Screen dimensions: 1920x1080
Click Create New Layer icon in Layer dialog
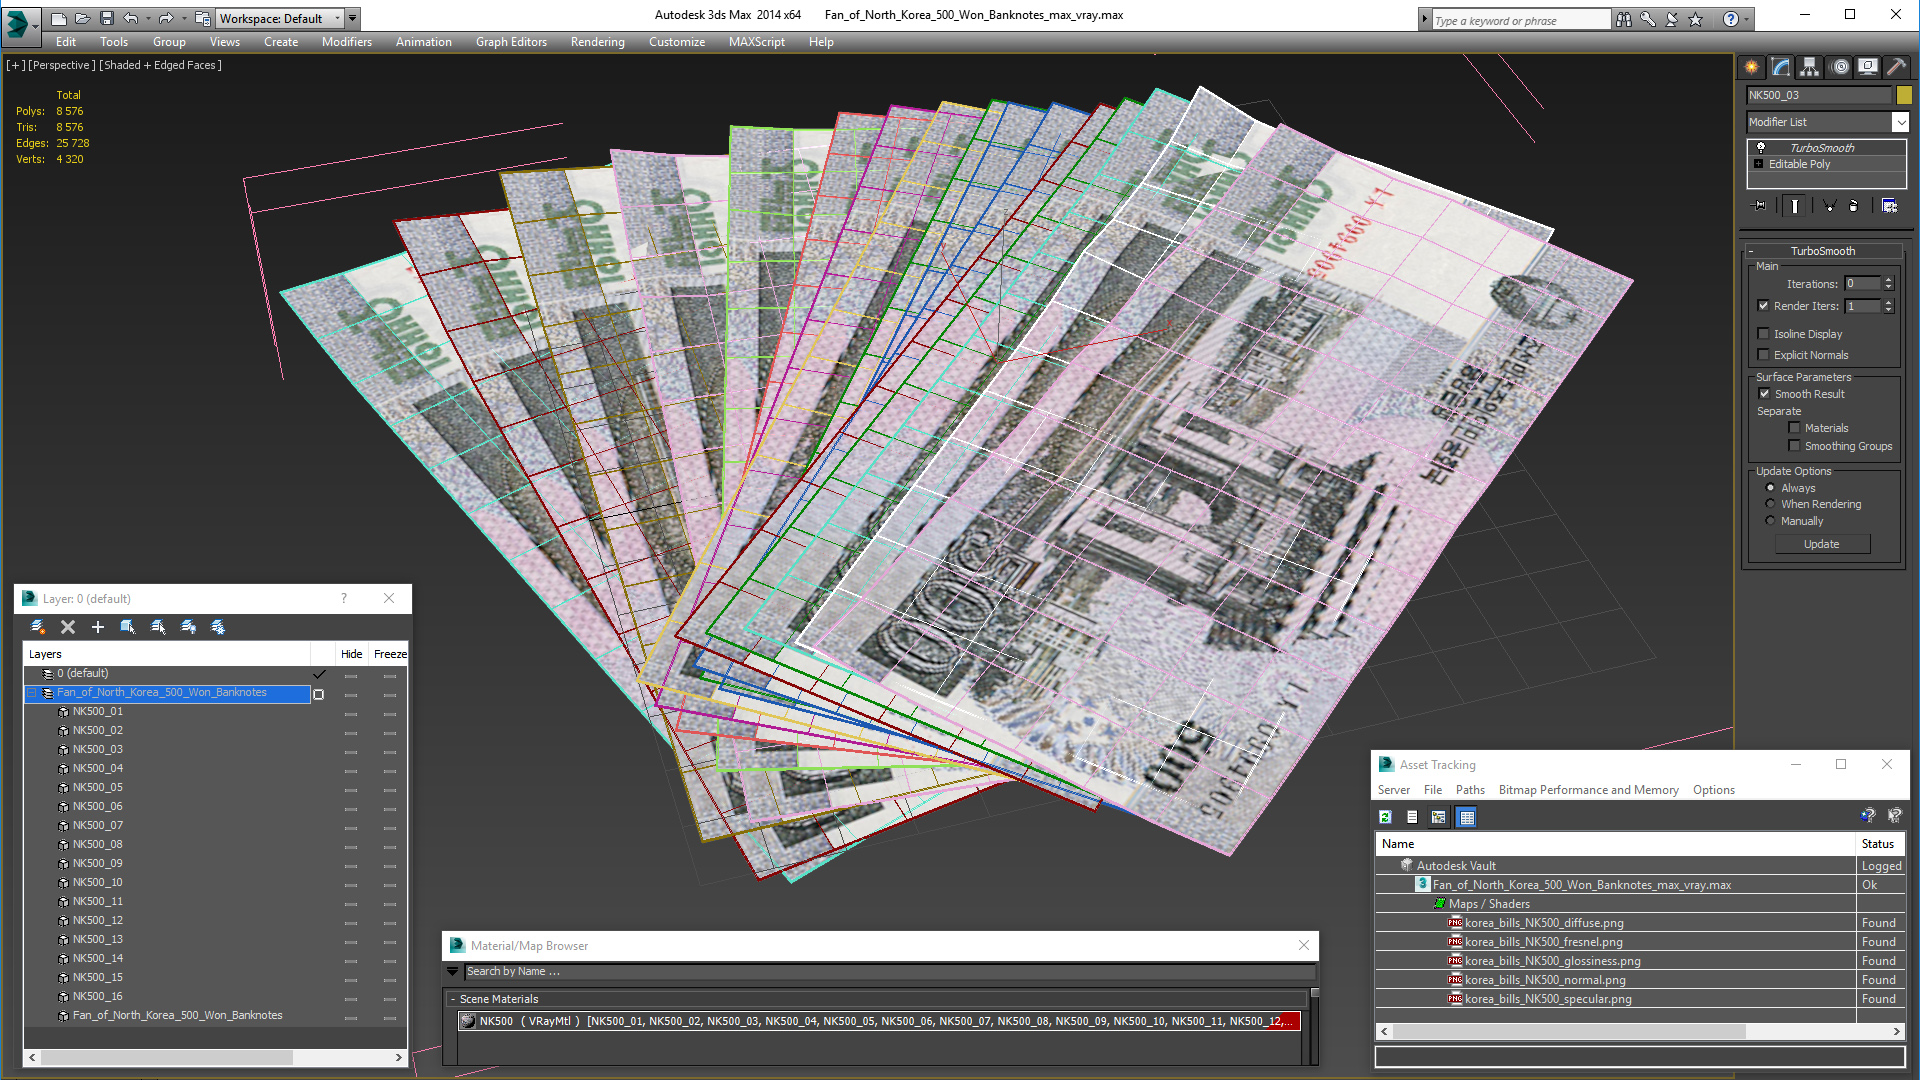[x=38, y=627]
